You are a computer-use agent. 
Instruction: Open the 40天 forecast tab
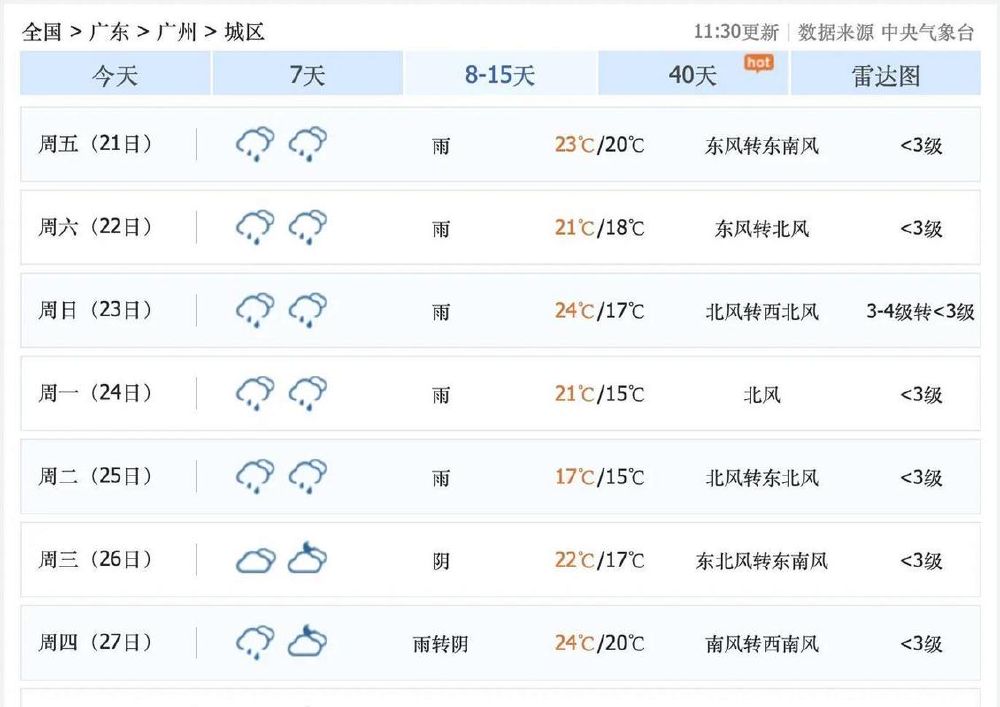pos(693,74)
